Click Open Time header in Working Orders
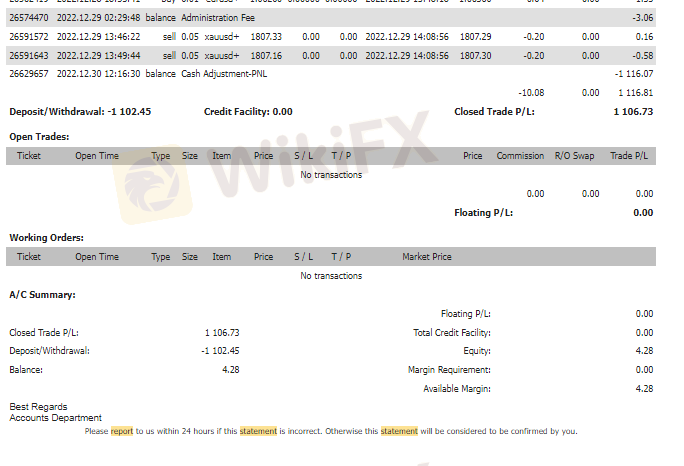The image size is (684, 466). click(97, 257)
